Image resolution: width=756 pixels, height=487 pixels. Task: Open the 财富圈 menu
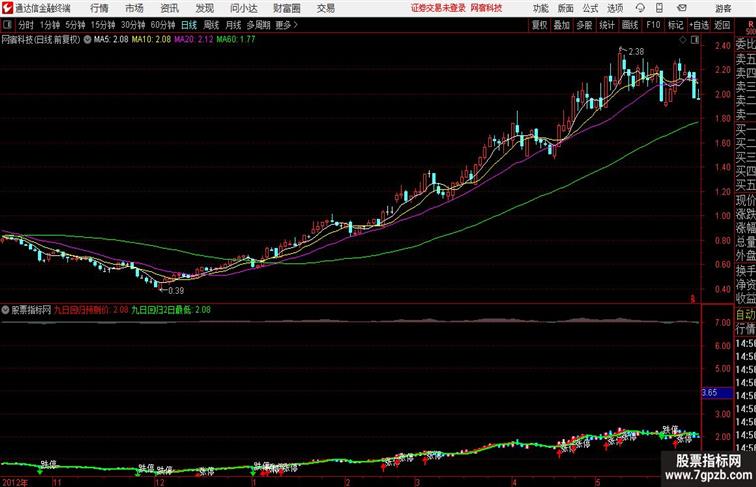[287, 8]
